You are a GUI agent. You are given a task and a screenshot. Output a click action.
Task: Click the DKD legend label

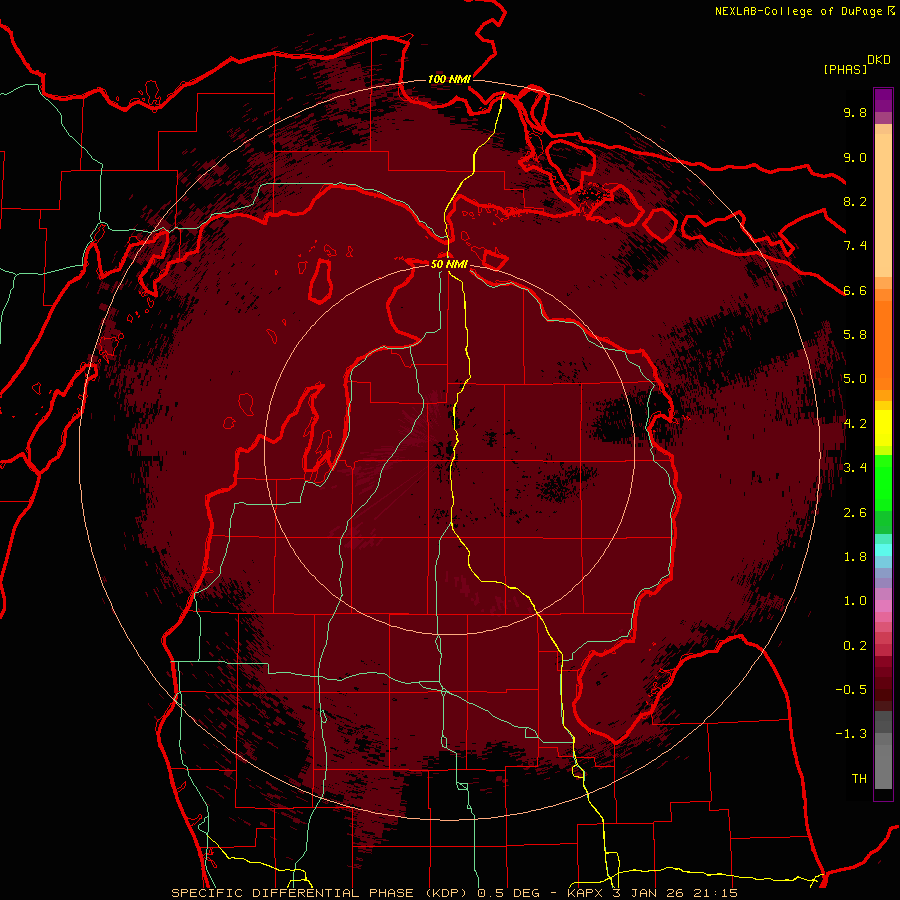(x=879, y=60)
